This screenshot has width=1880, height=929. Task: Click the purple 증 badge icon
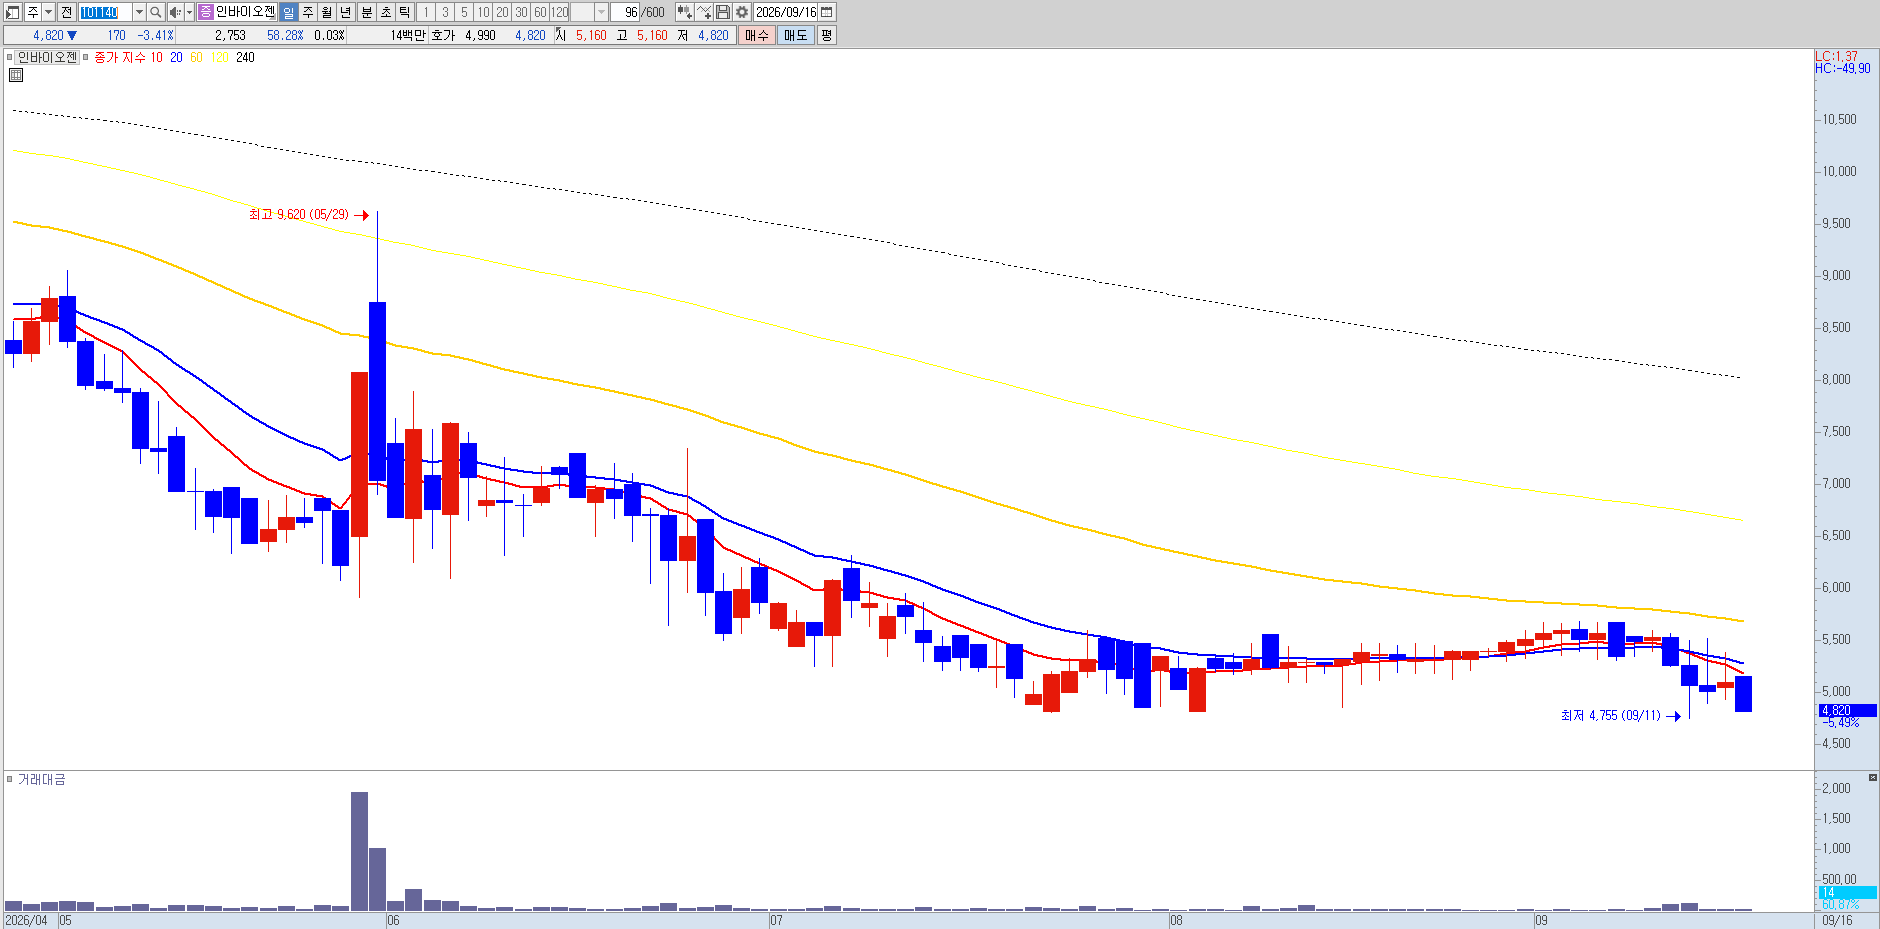[206, 12]
